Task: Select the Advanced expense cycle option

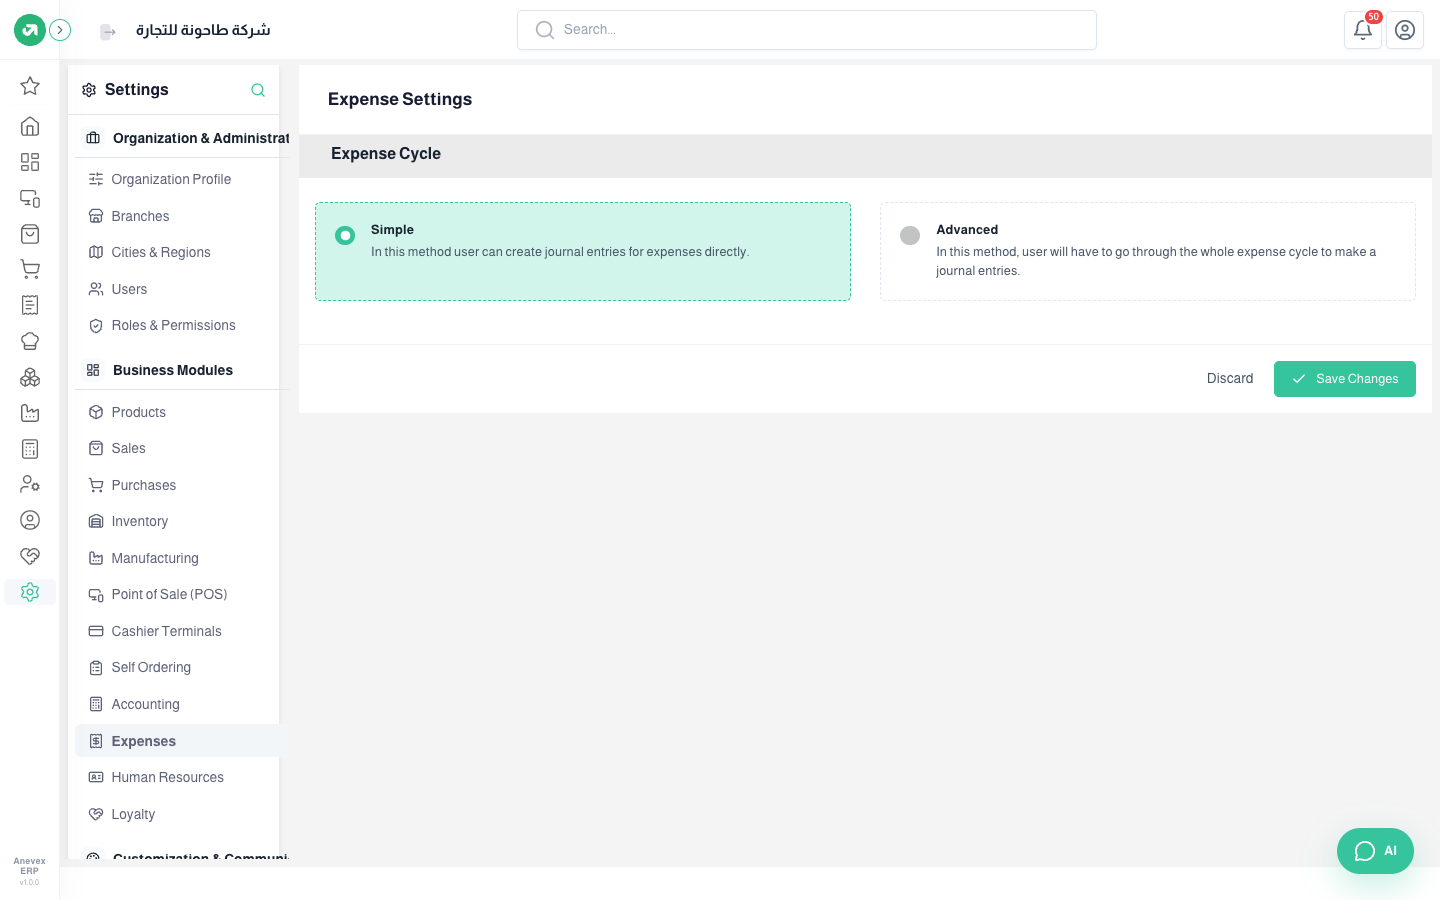Action: [1148, 251]
